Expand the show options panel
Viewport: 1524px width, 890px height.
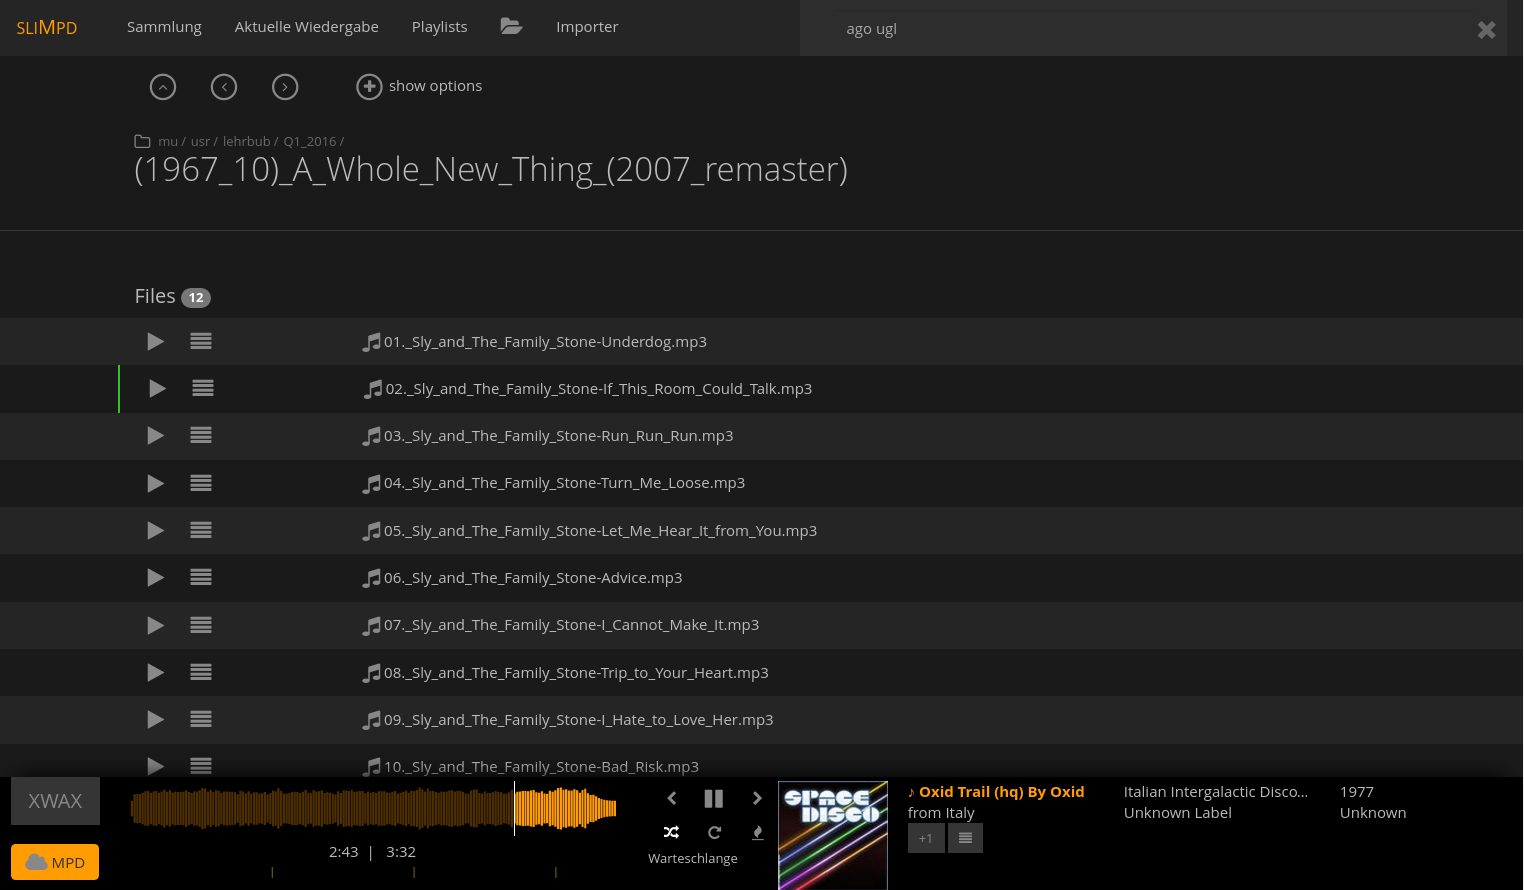(420, 87)
